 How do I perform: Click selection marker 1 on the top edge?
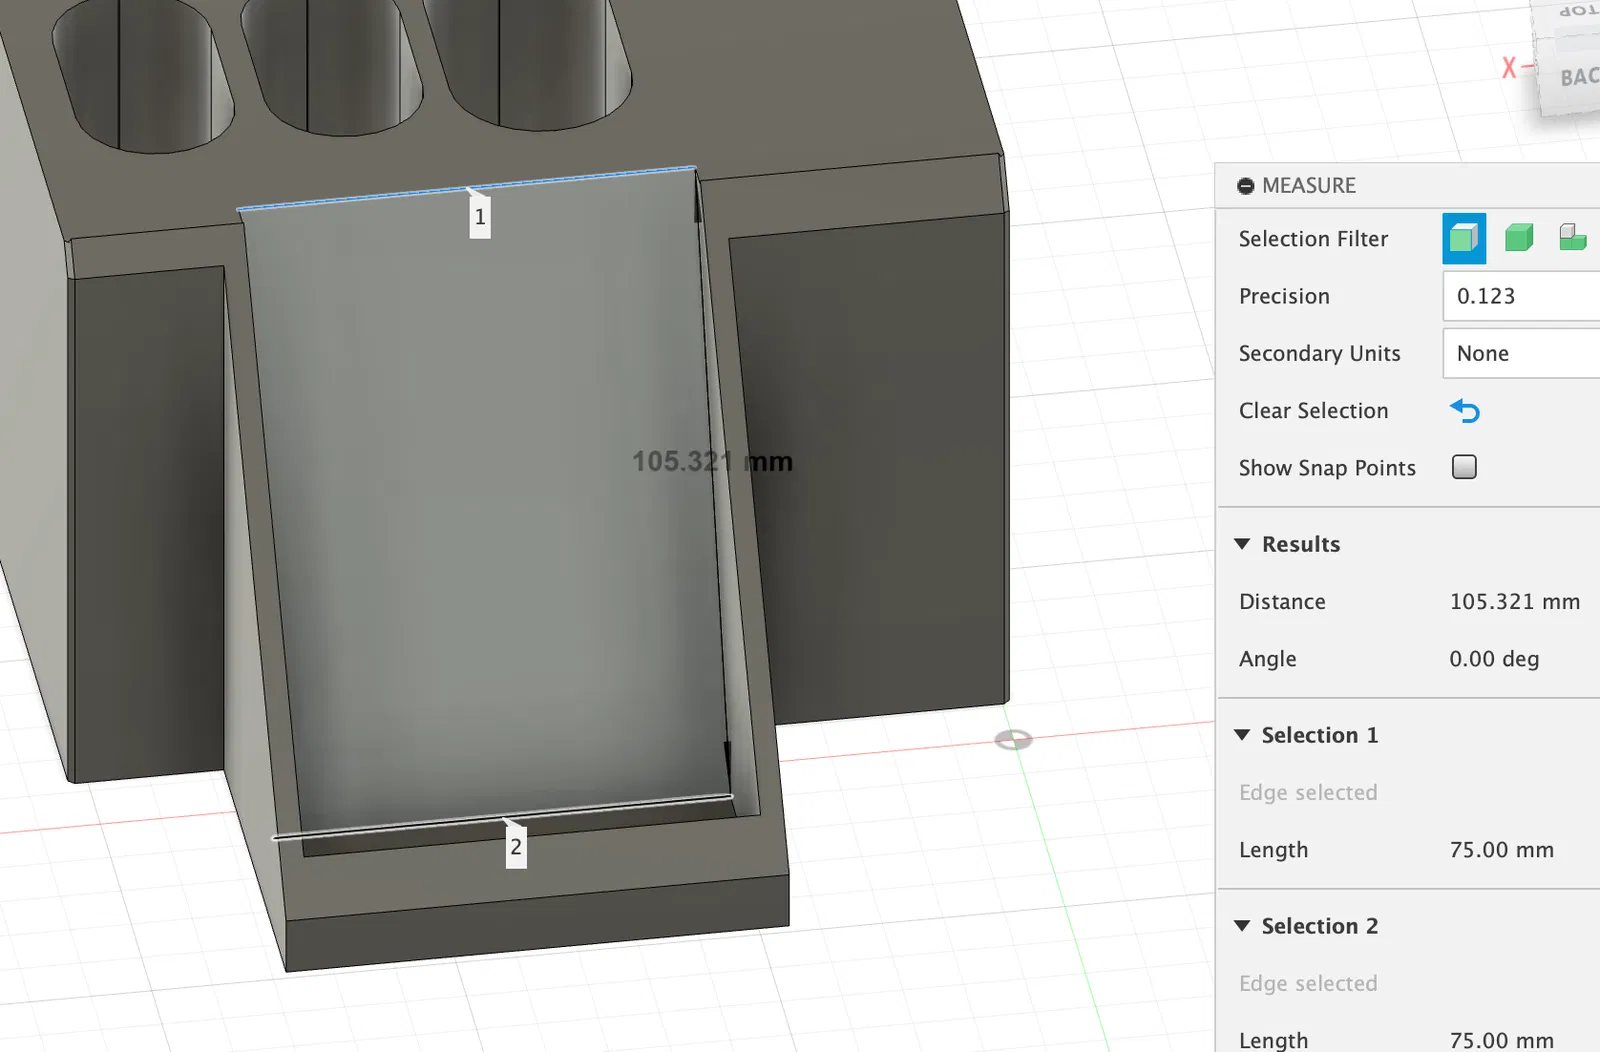(480, 217)
